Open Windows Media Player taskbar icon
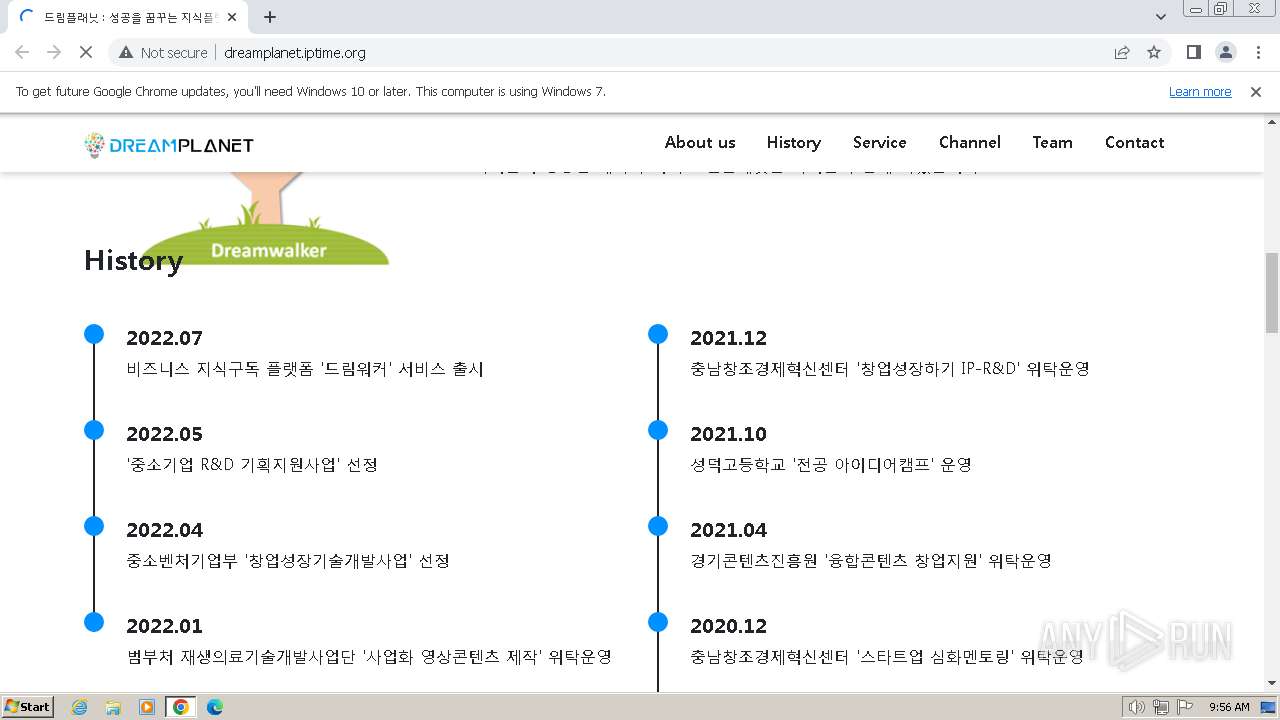The image size is (1280, 720). 147,707
